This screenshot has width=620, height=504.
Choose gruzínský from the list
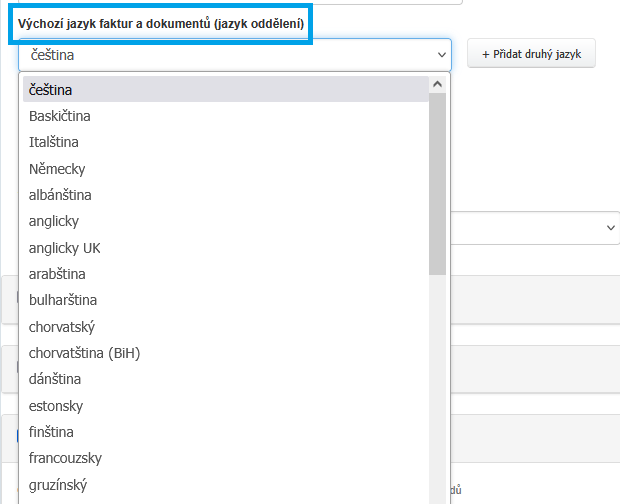tap(58, 485)
